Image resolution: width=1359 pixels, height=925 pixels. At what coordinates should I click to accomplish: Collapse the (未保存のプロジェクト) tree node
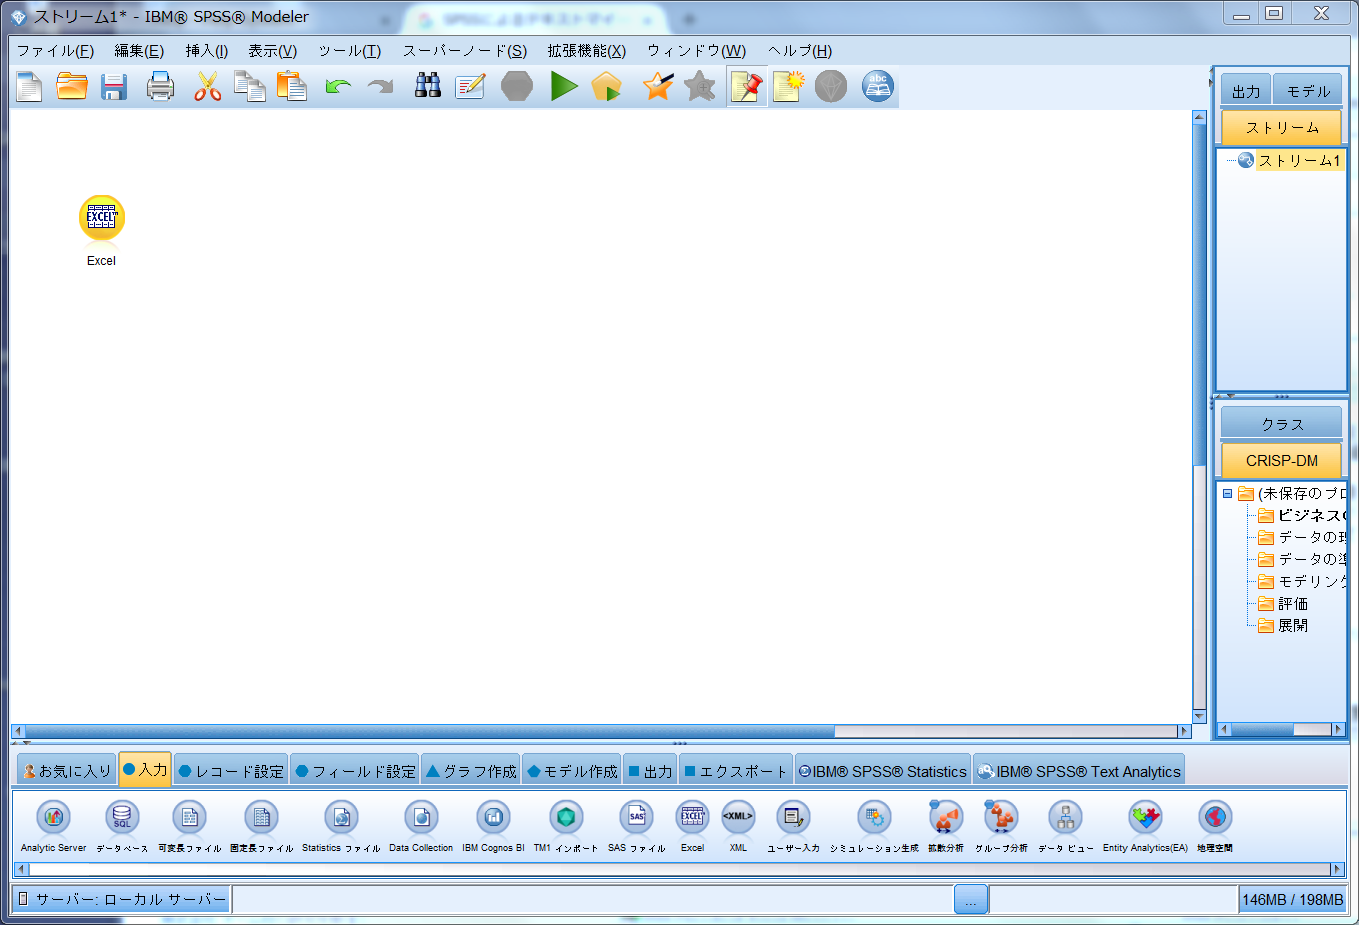tap(1227, 493)
